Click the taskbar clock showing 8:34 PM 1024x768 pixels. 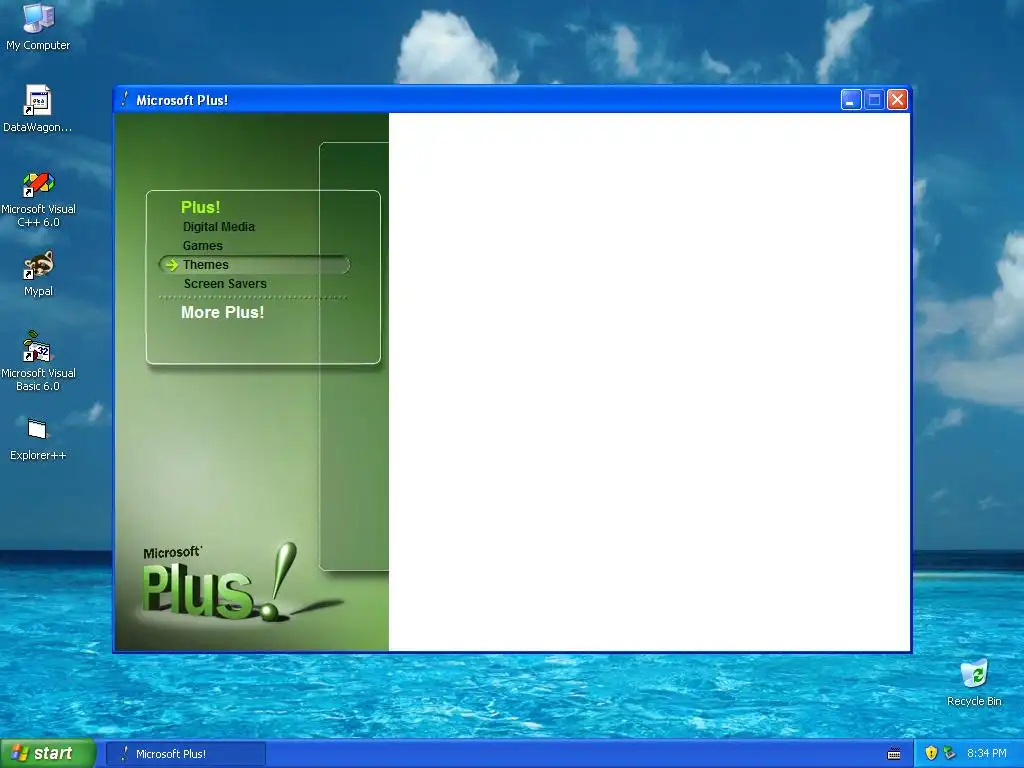pyautogui.click(x=986, y=753)
